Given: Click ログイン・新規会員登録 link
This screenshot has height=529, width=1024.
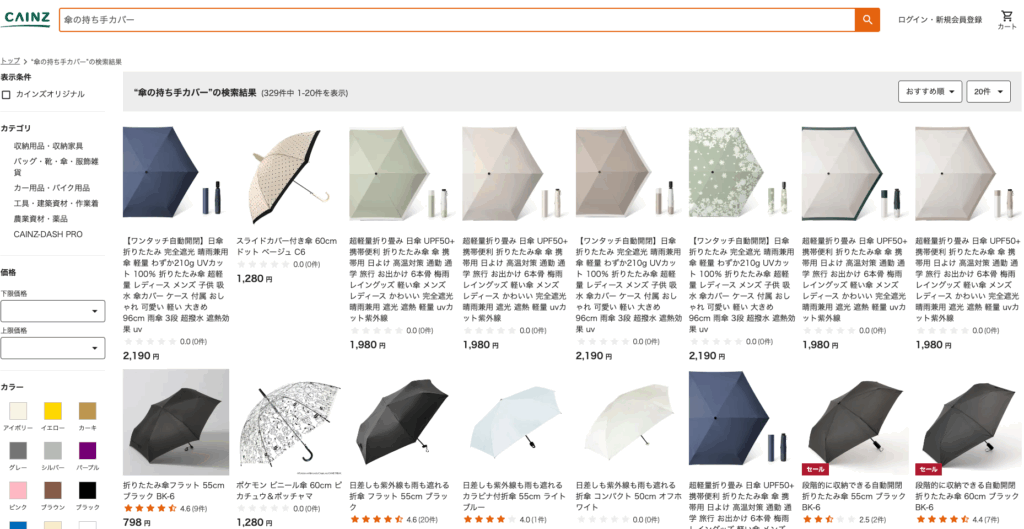Looking at the screenshot, I should click(x=940, y=20).
